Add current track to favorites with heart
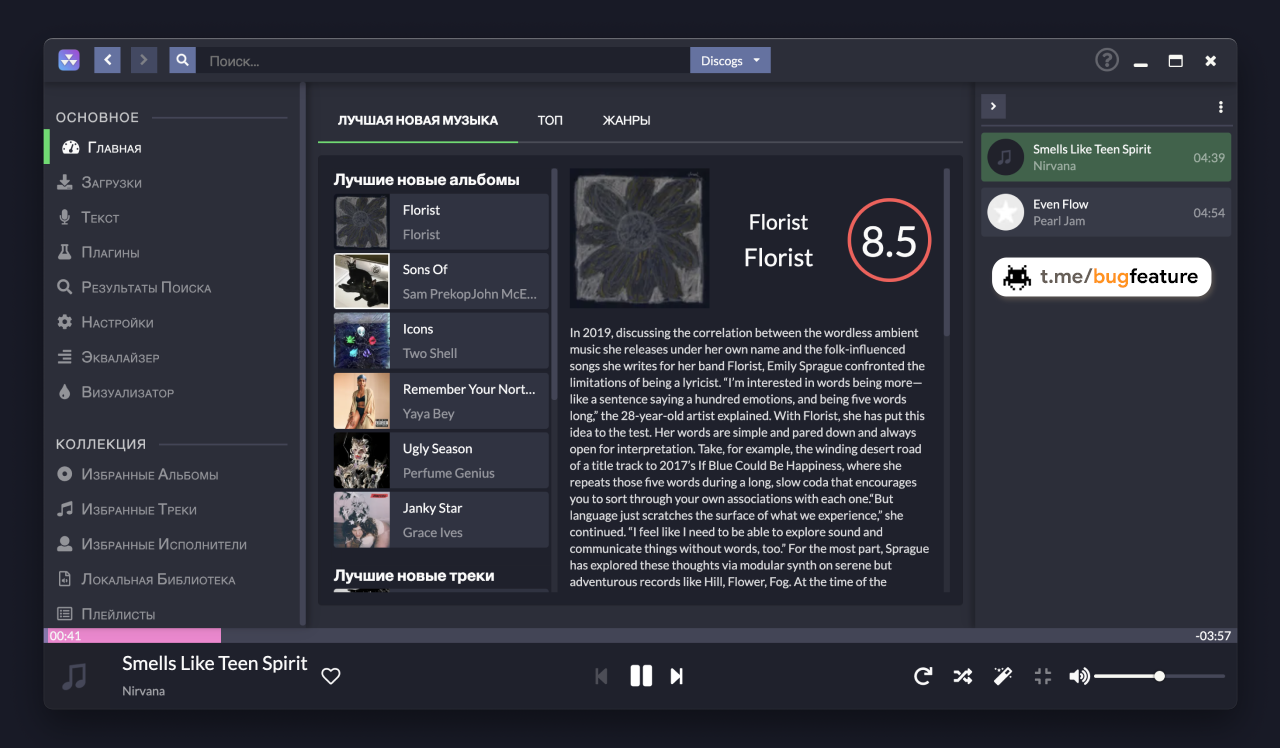The width and height of the screenshot is (1280, 748). coord(331,676)
